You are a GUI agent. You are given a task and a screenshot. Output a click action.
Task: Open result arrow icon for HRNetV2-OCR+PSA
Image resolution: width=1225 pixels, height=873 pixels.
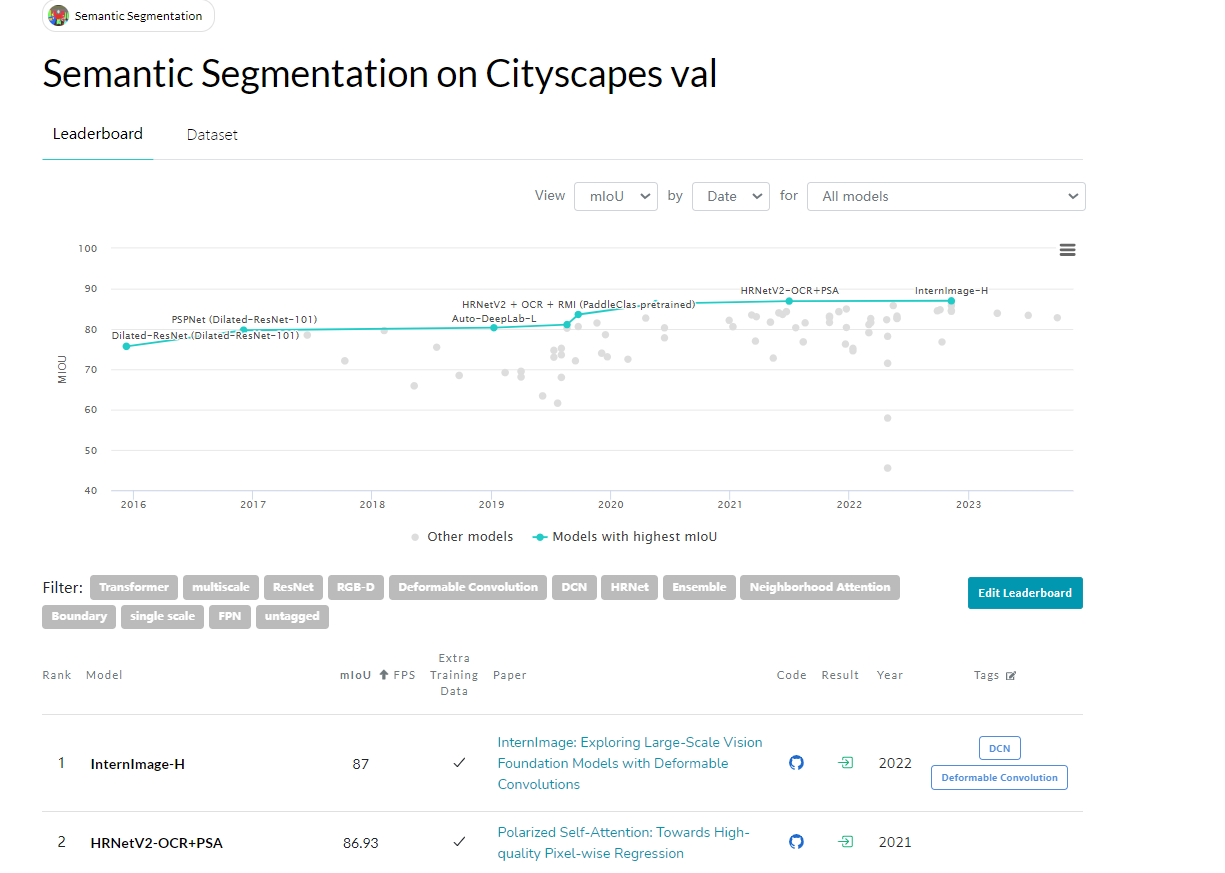click(x=846, y=842)
